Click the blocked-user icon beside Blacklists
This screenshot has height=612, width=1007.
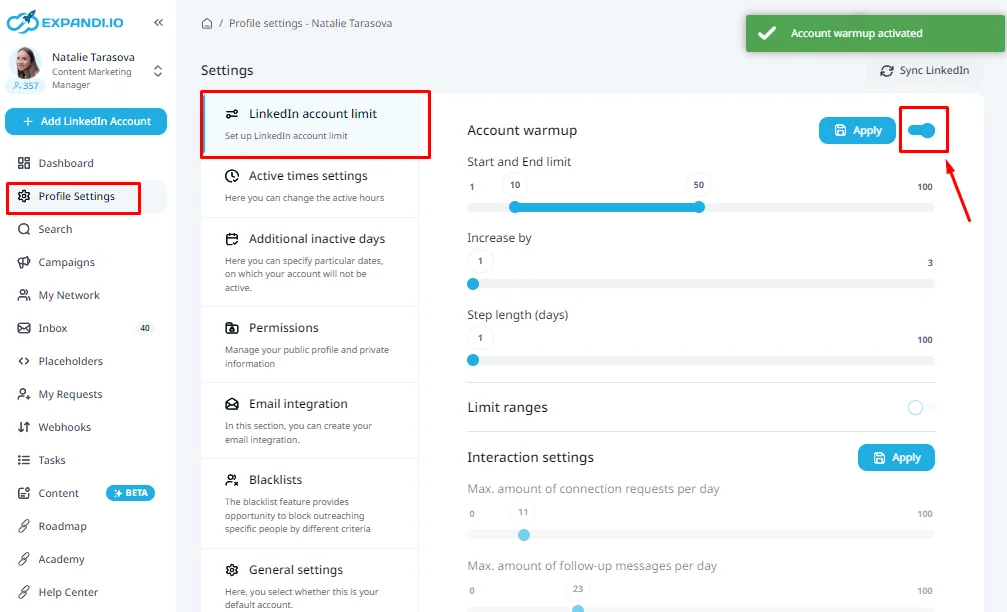click(x=232, y=480)
